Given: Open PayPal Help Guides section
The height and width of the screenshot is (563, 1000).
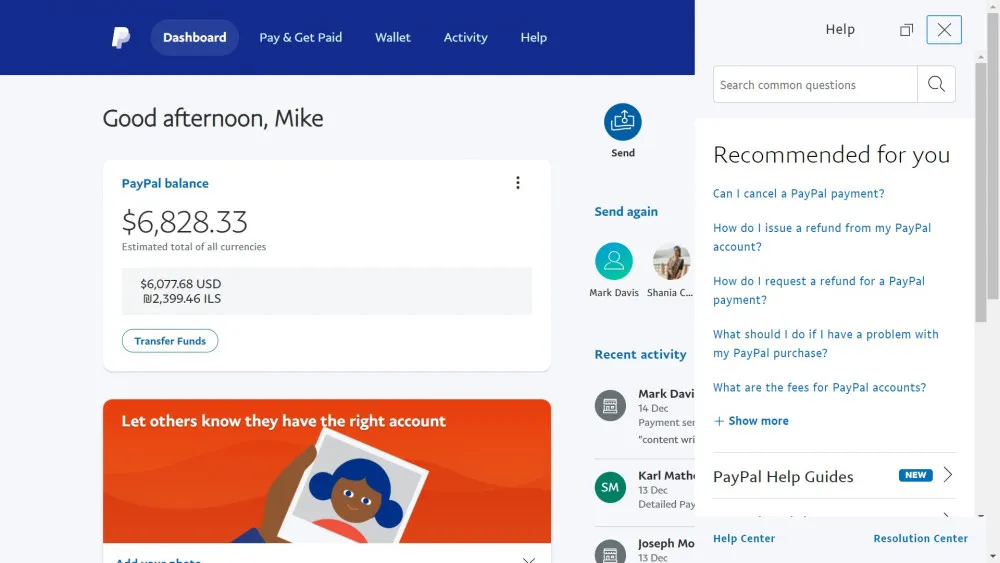Looking at the screenshot, I should tap(834, 476).
